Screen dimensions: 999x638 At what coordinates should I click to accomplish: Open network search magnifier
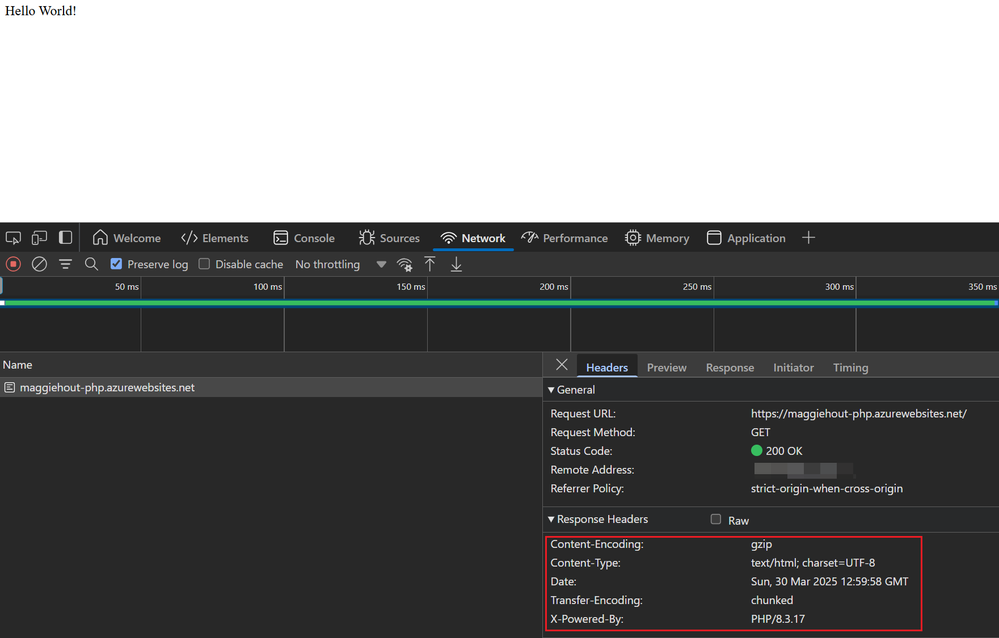click(x=91, y=264)
